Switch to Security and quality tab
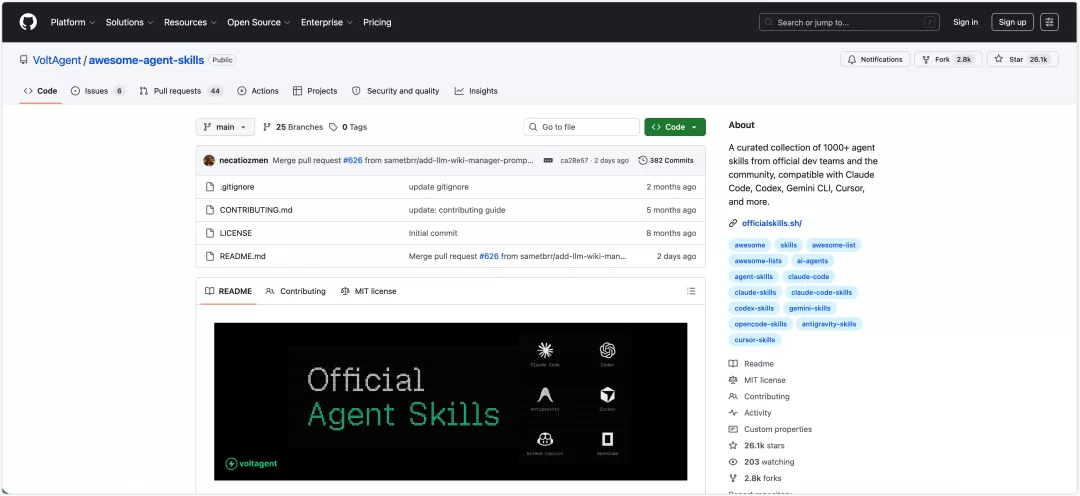Viewport: 1080px width, 496px height. [395, 91]
